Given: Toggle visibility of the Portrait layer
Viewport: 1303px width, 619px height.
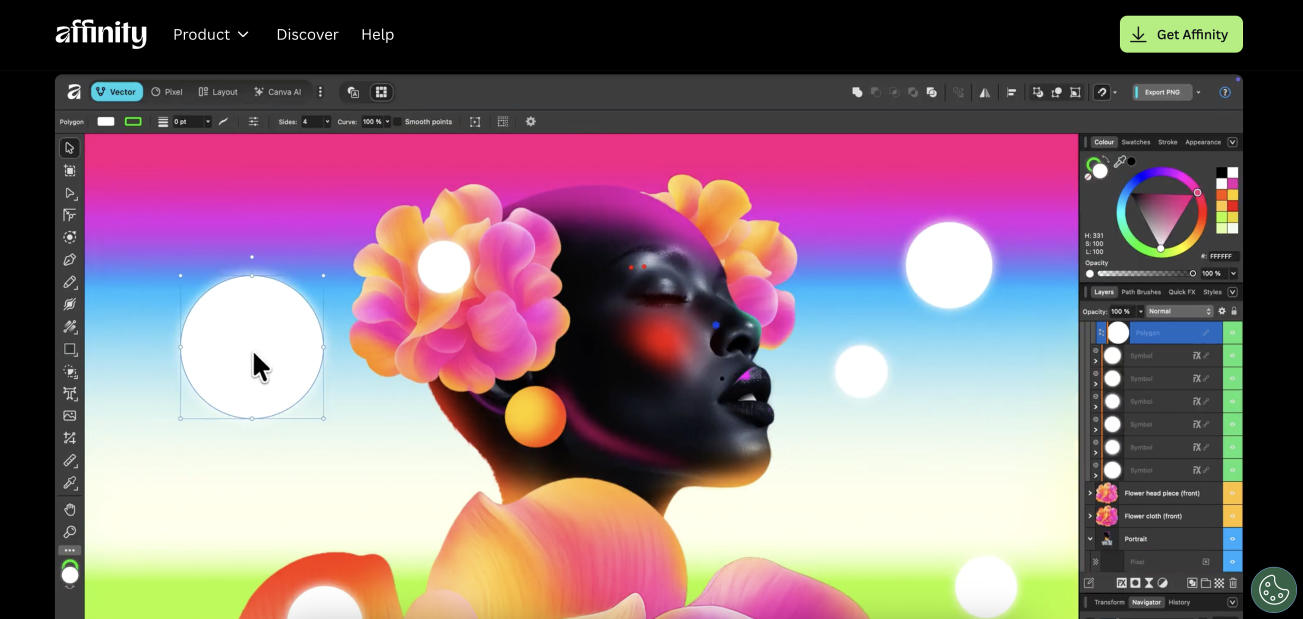Looking at the screenshot, I should (x=1232, y=539).
